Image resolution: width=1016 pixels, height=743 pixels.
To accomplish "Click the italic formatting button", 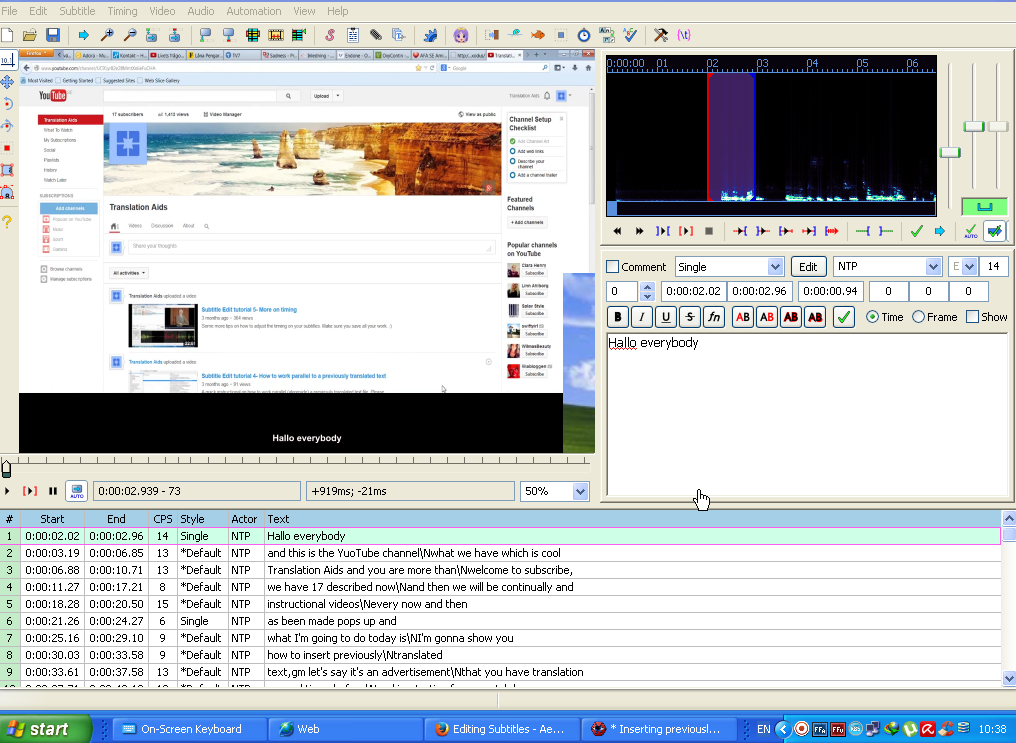I will tap(642, 317).
